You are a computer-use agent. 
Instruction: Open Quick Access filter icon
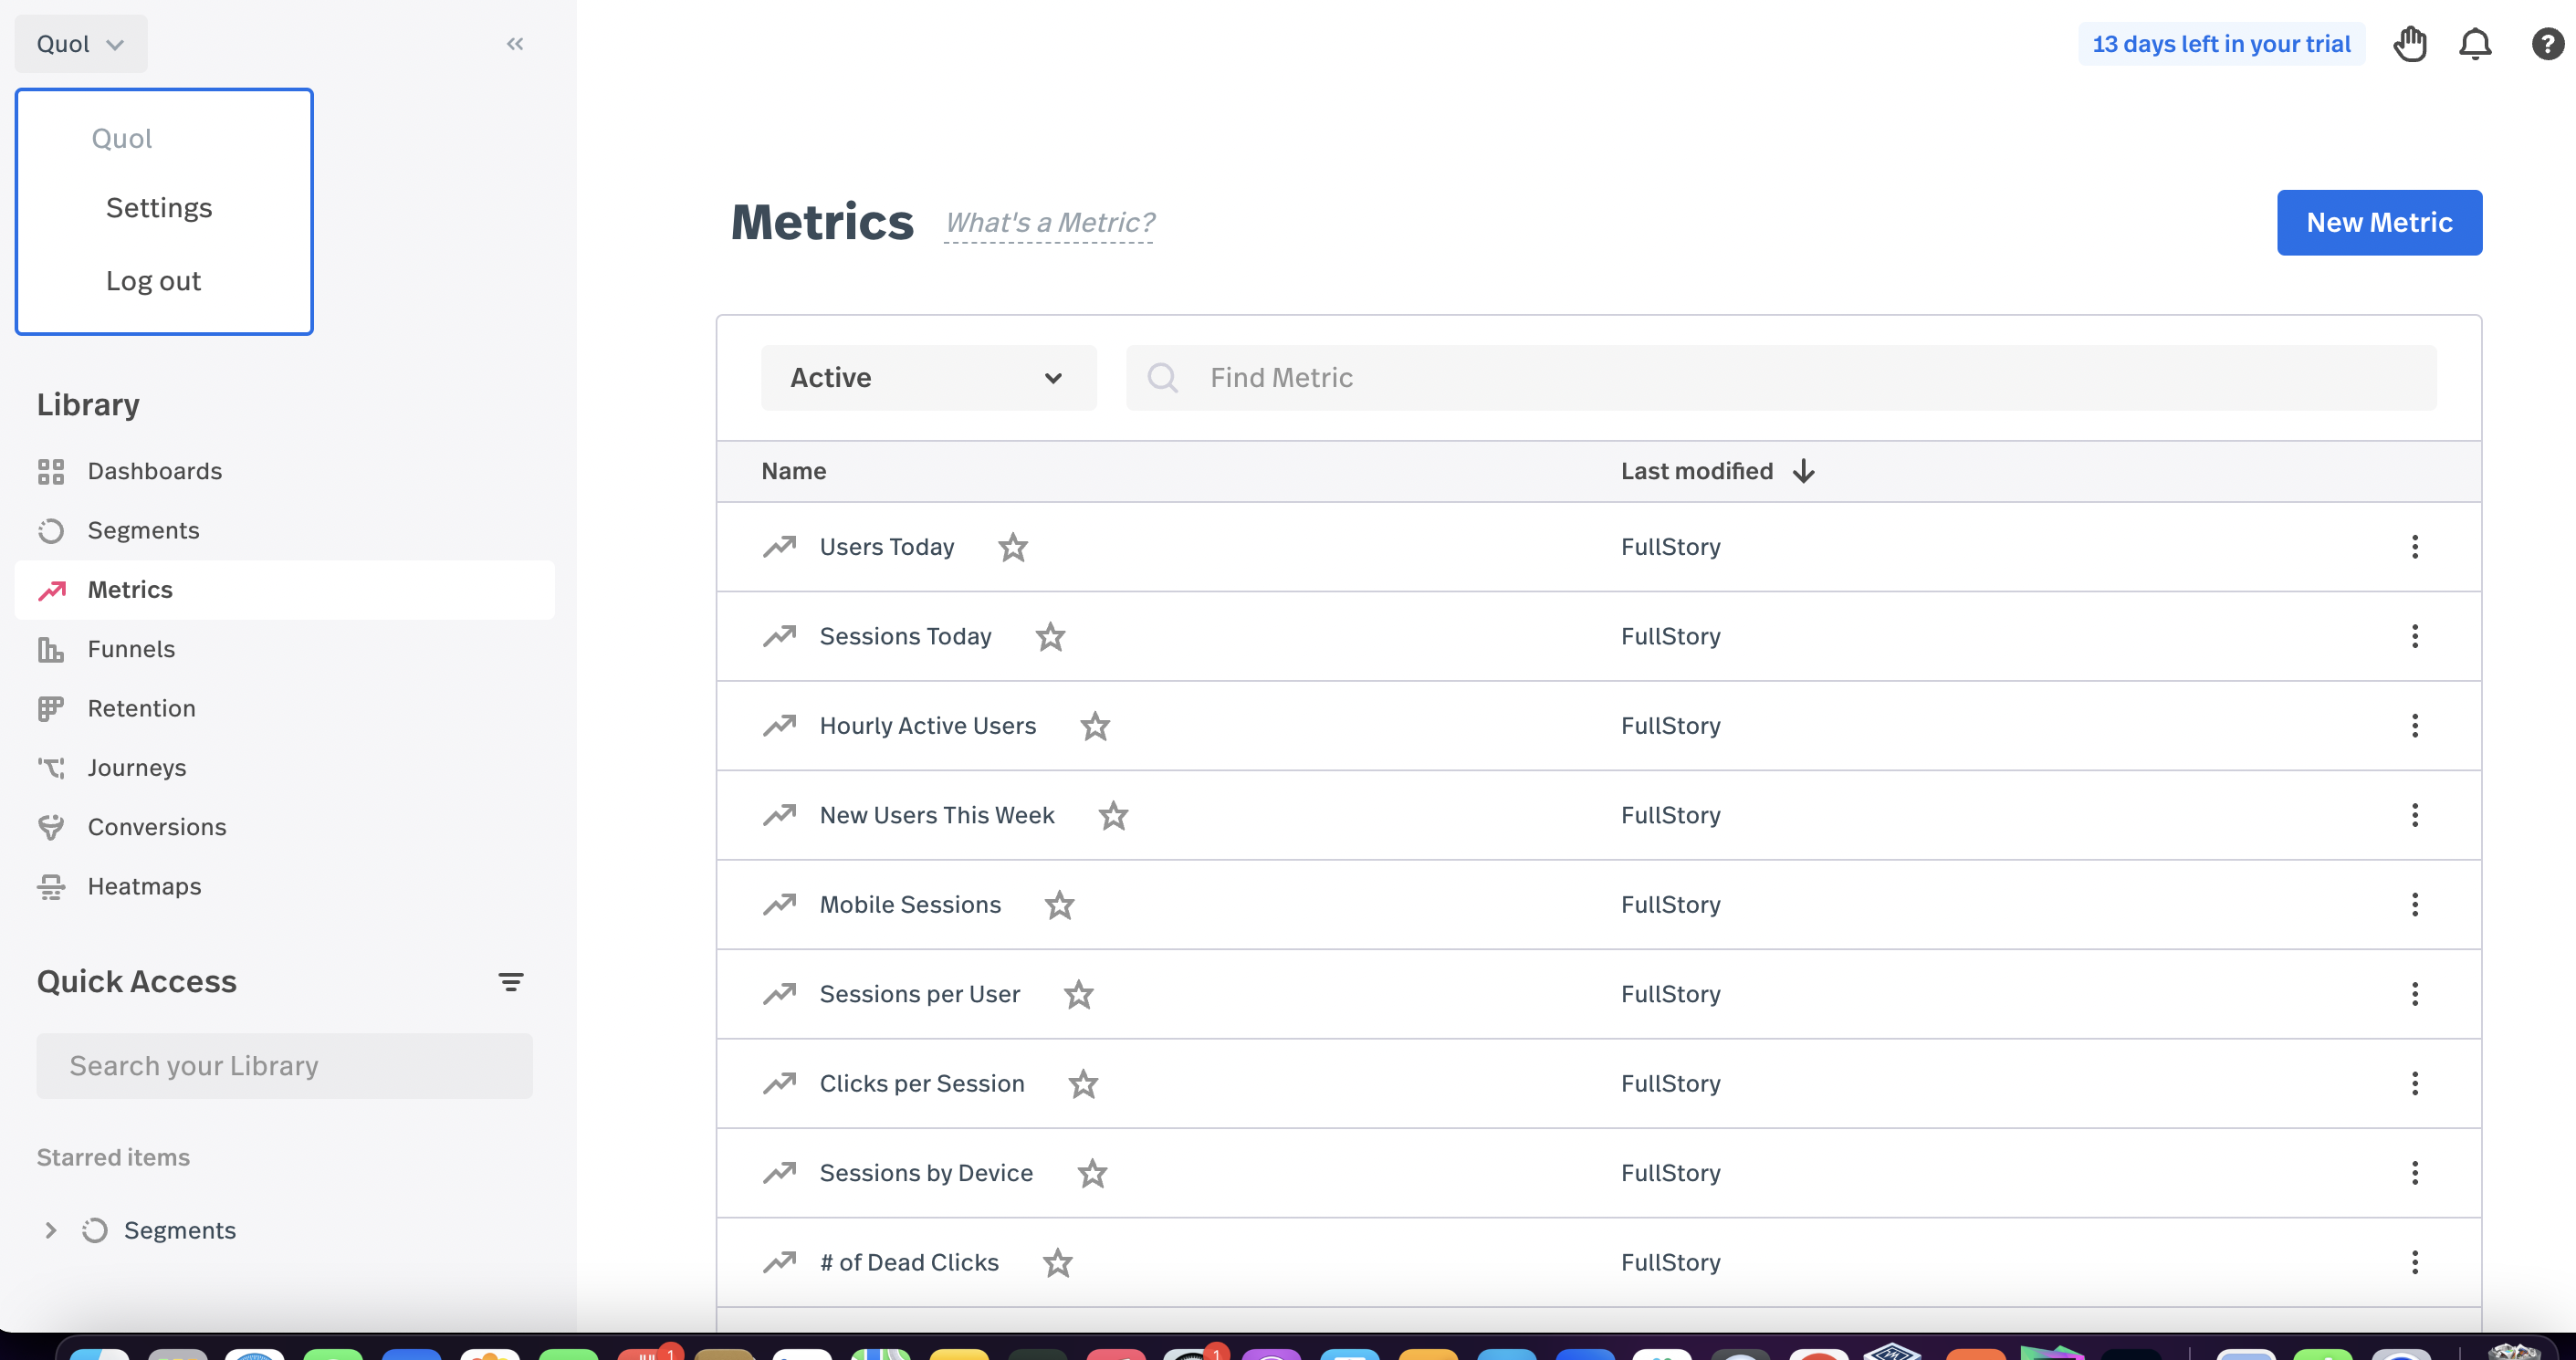tap(510, 982)
